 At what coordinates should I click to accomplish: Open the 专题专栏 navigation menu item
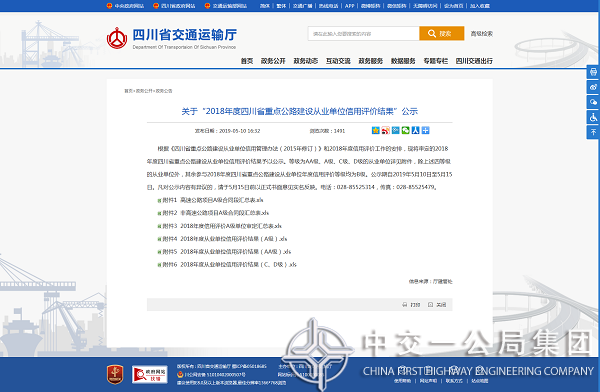click(x=436, y=61)
